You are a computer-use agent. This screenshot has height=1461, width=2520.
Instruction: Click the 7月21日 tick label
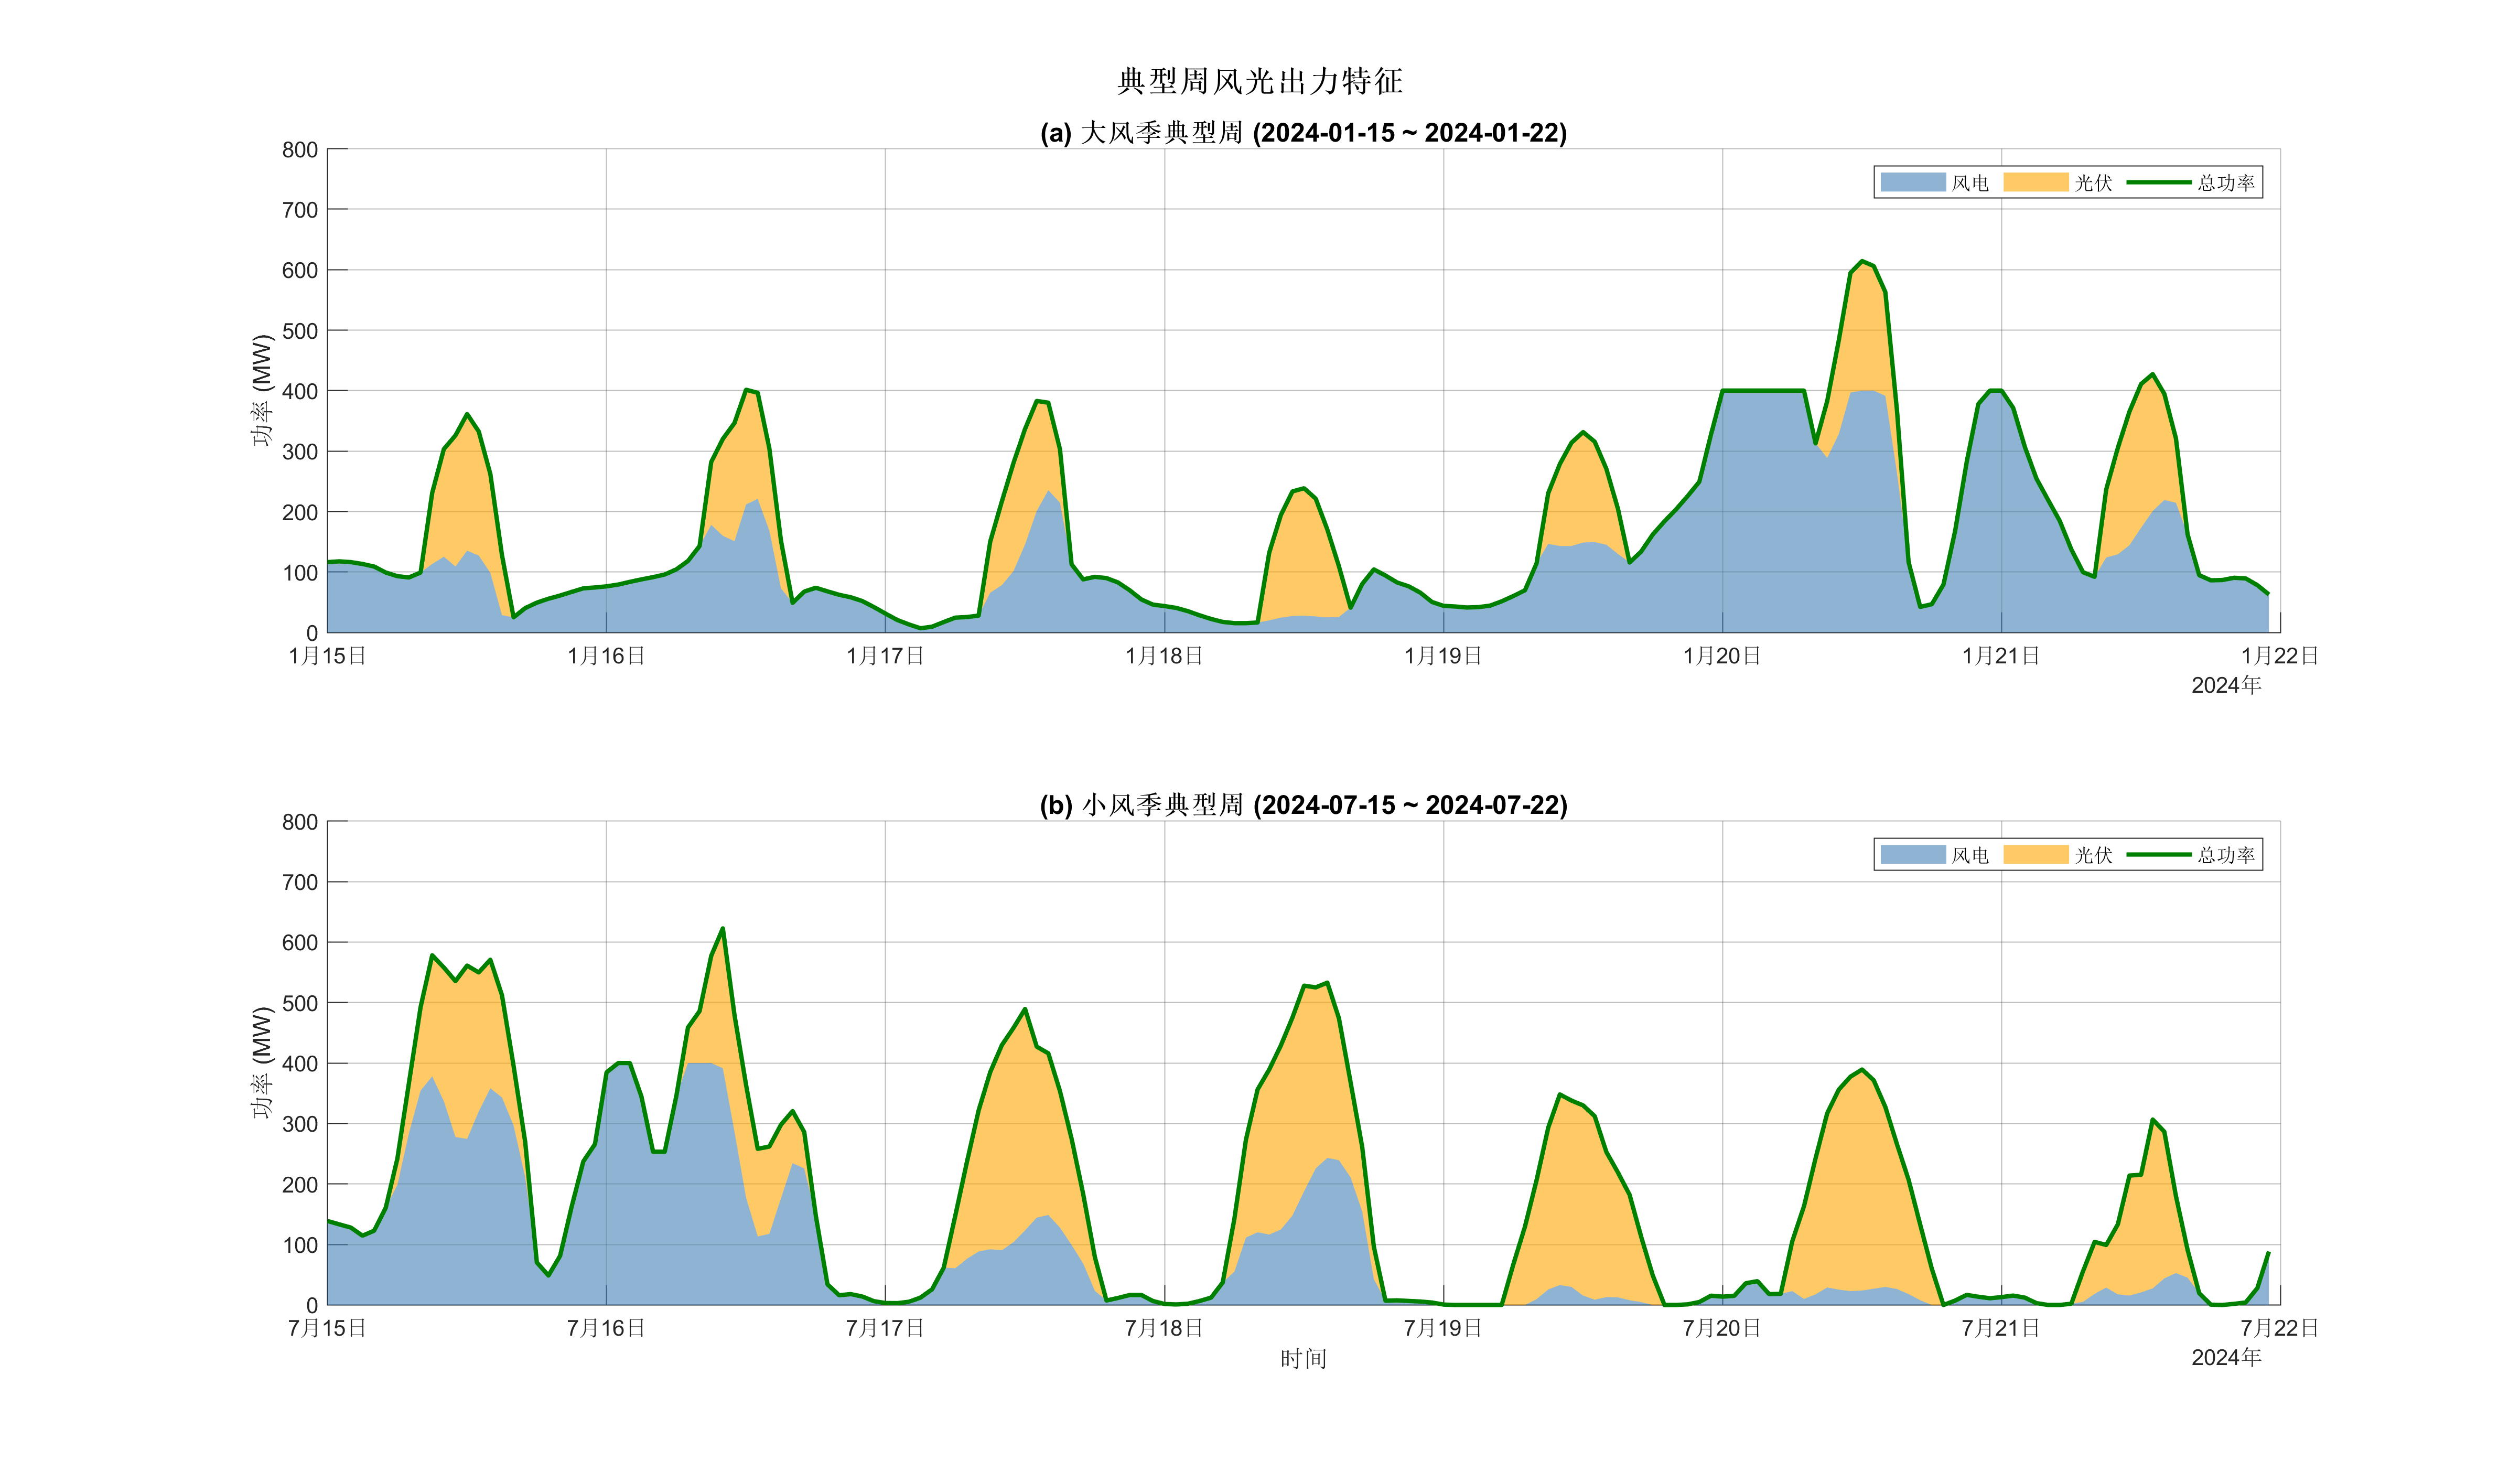click(2001, 1328)
